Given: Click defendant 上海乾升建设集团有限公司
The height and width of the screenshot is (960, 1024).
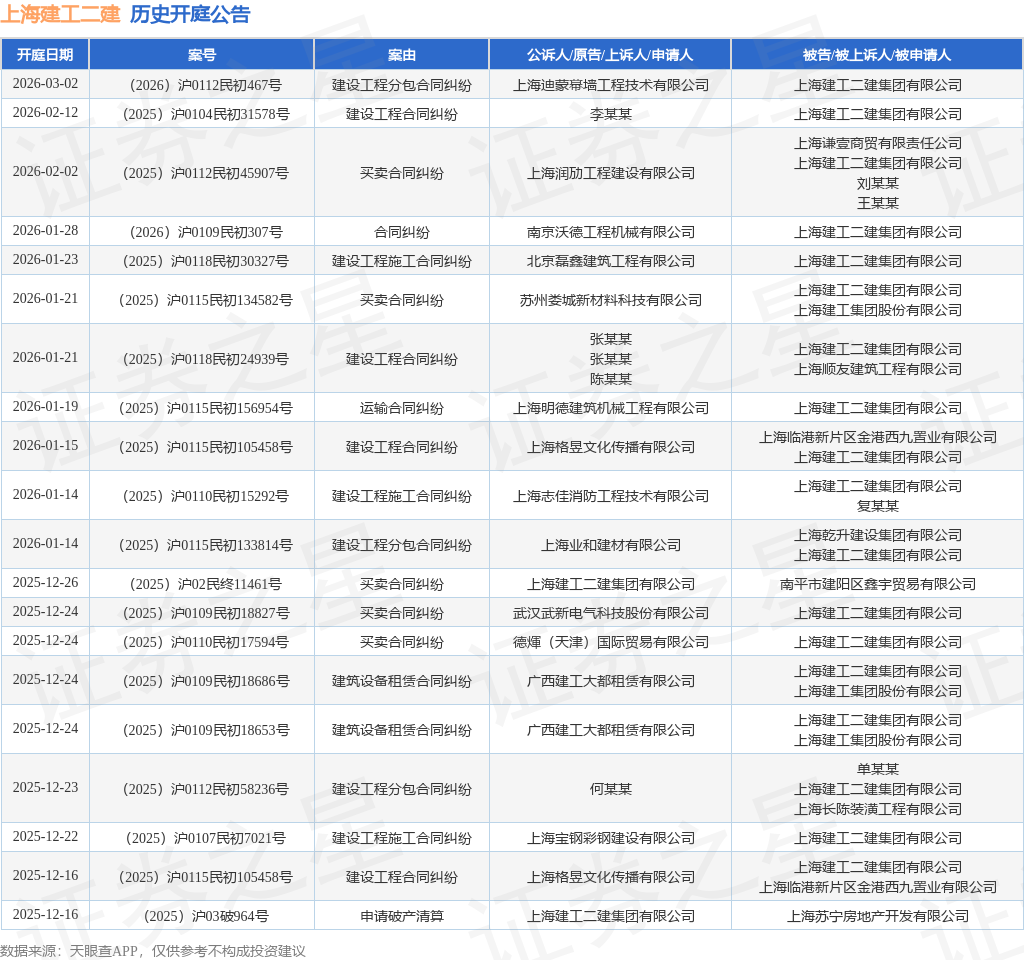Looking at the screenshot, I should pos(878,535).
